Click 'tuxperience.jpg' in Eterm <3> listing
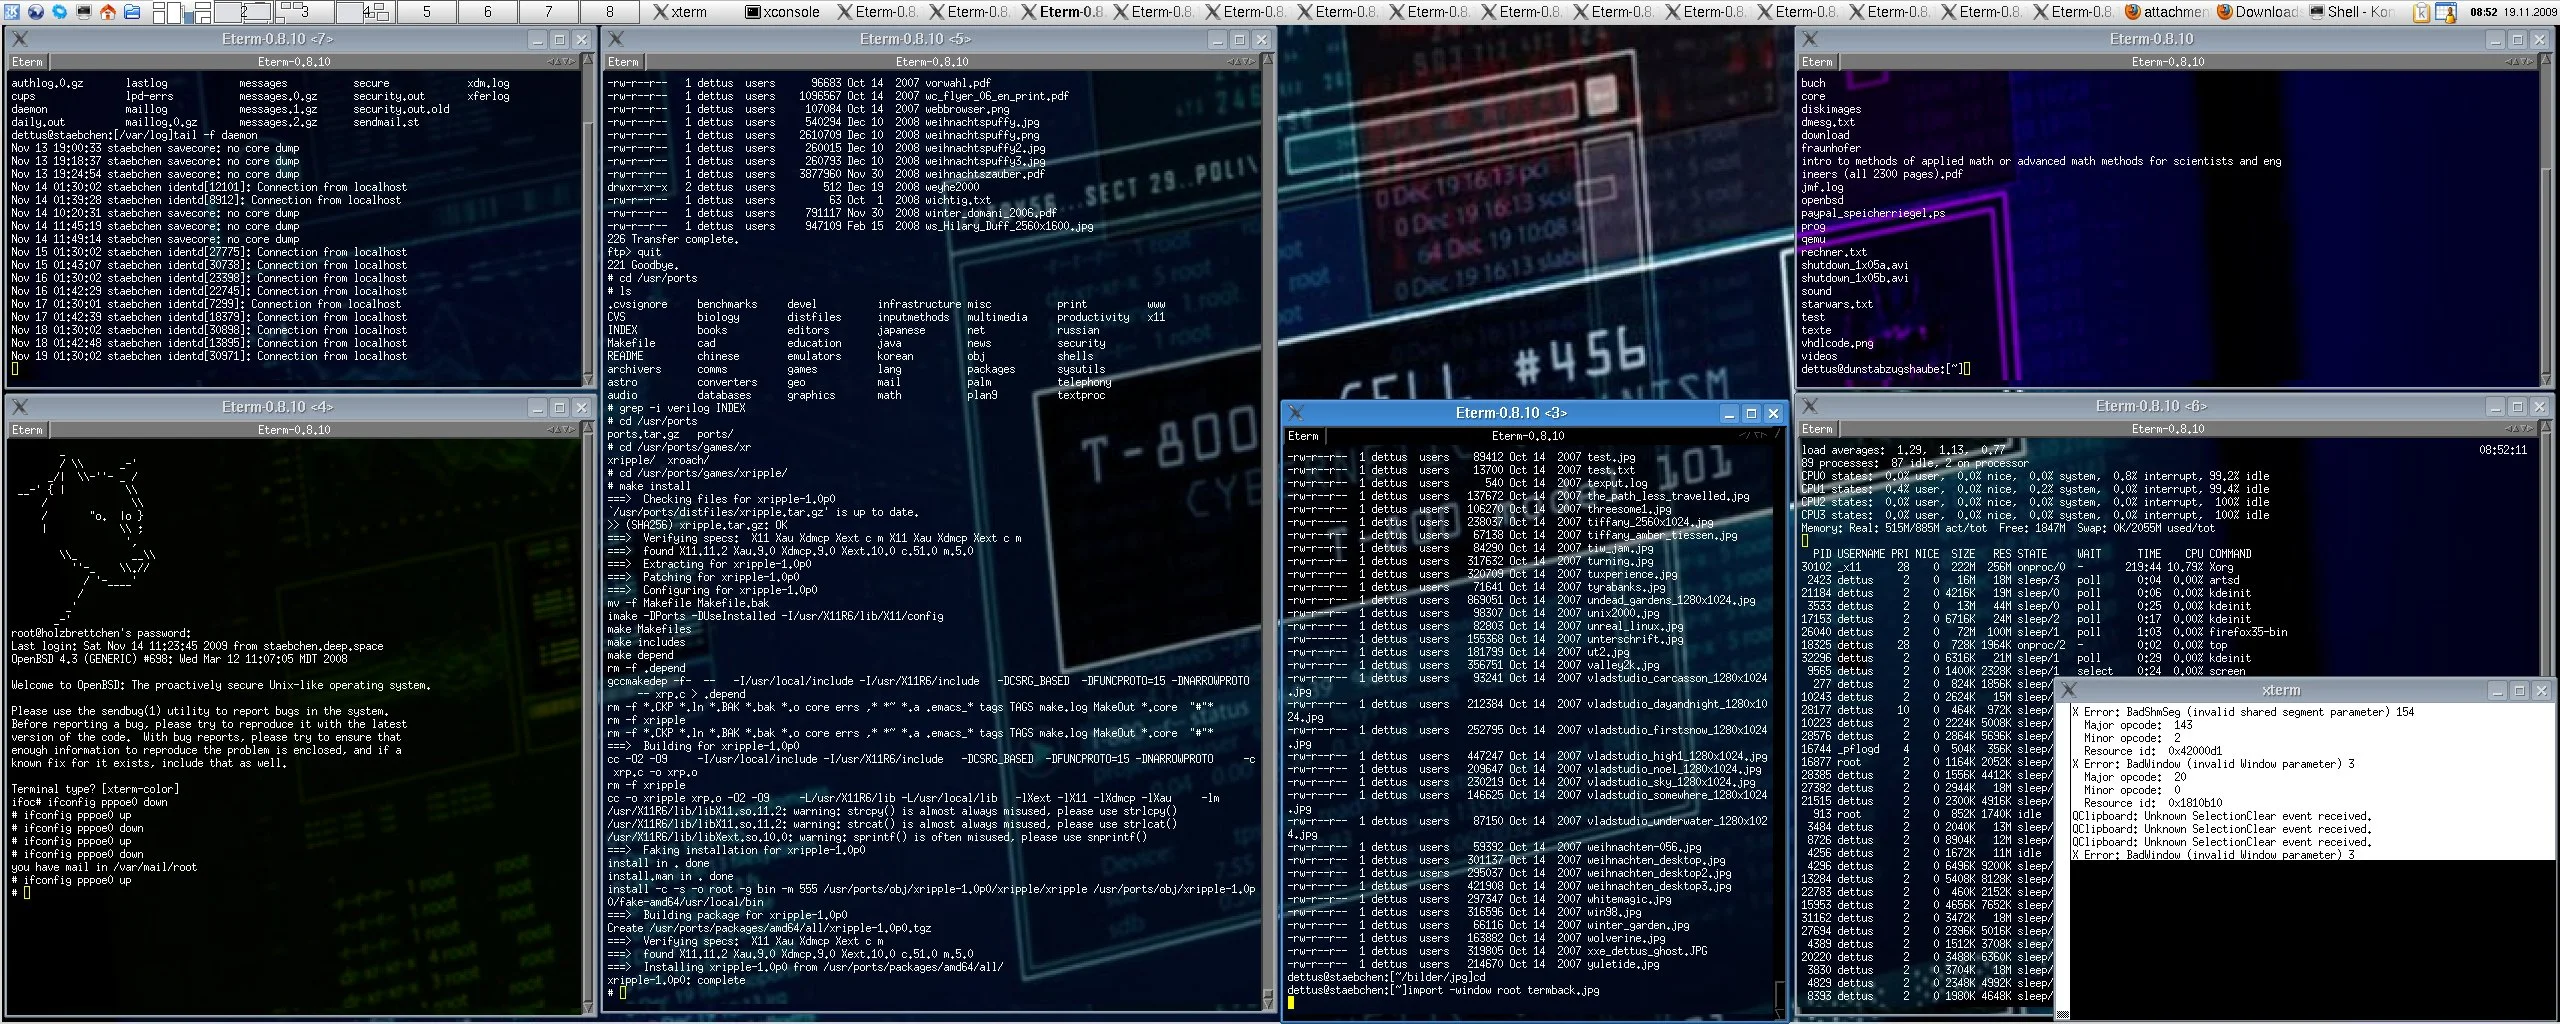2560x1024 pixels. [x=1632, y=574]
